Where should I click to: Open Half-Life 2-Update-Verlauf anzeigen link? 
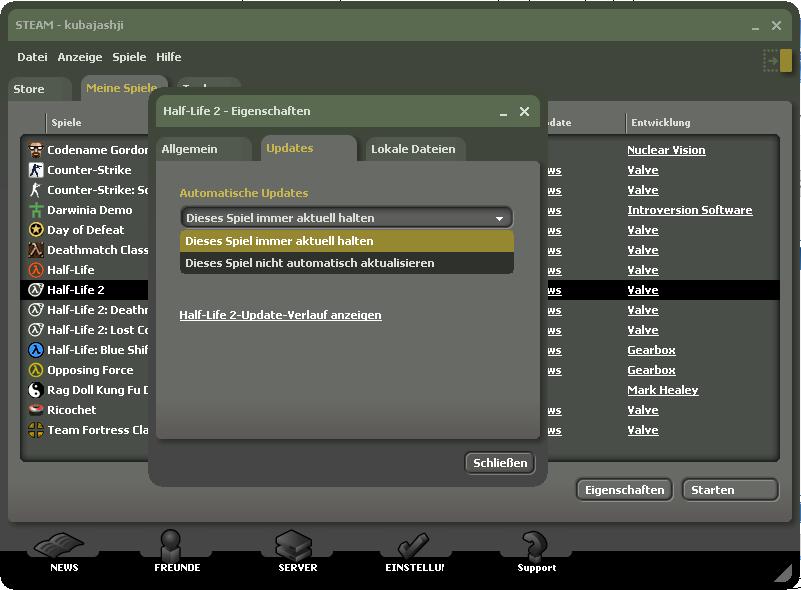click(x=280, y=315)
